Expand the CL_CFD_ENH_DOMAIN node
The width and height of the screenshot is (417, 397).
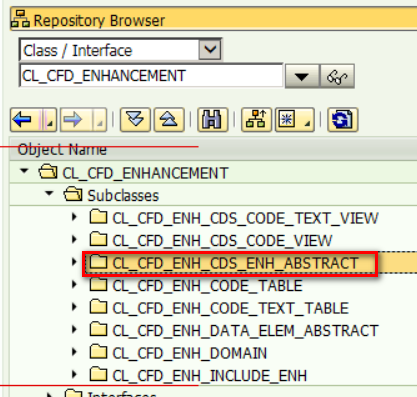click(x=74, y=352)
